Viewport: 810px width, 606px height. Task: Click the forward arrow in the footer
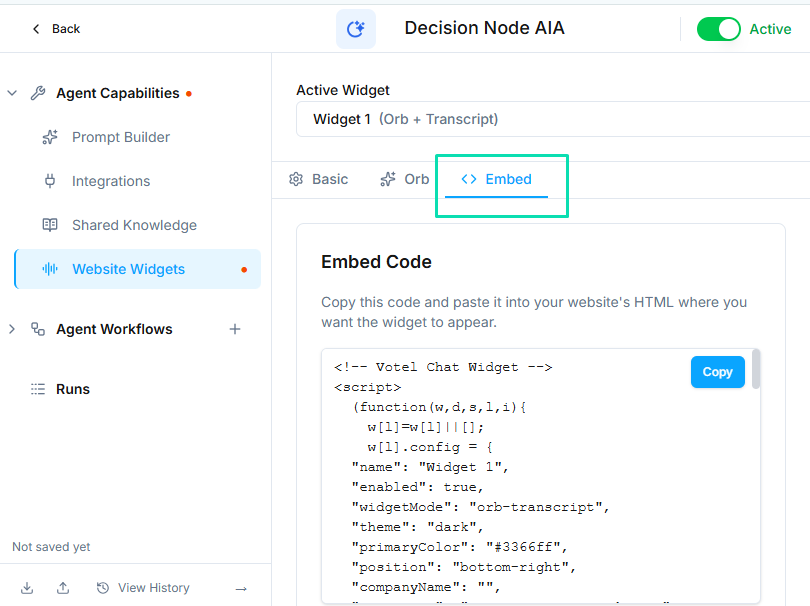pyautogui.click(x=240, y=590)
